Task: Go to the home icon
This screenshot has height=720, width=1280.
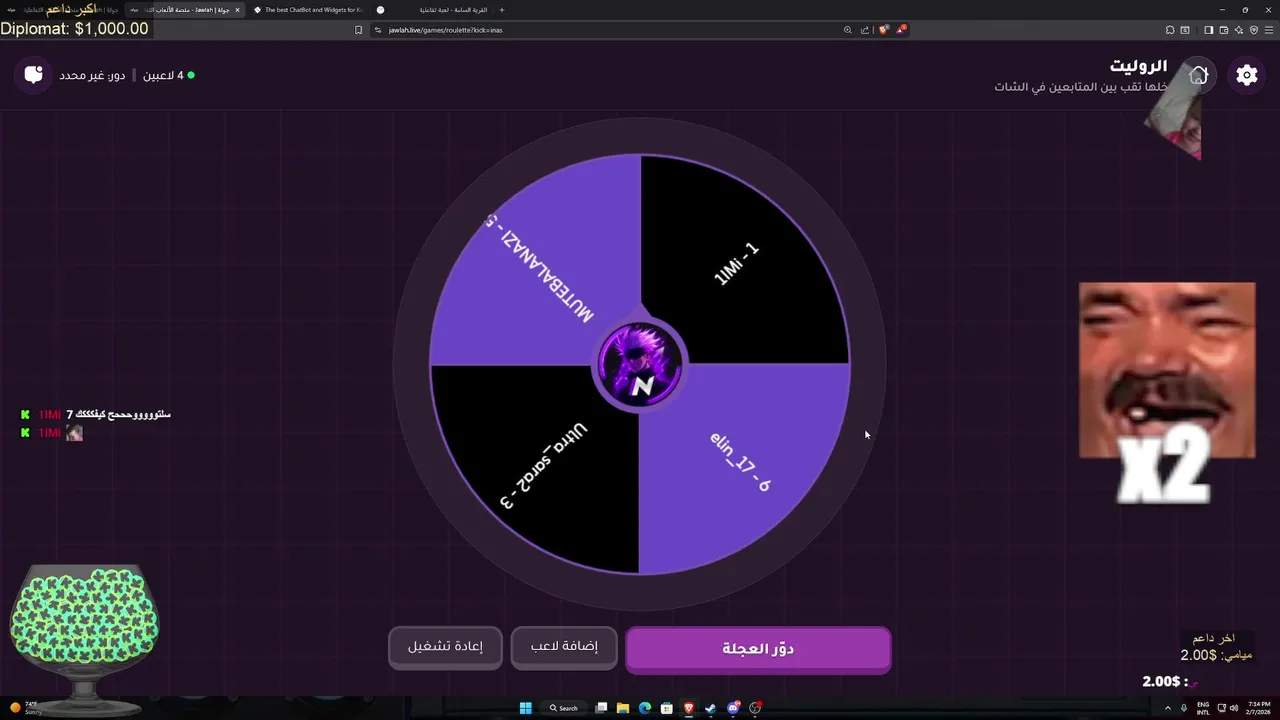Action: (1198, 75)
